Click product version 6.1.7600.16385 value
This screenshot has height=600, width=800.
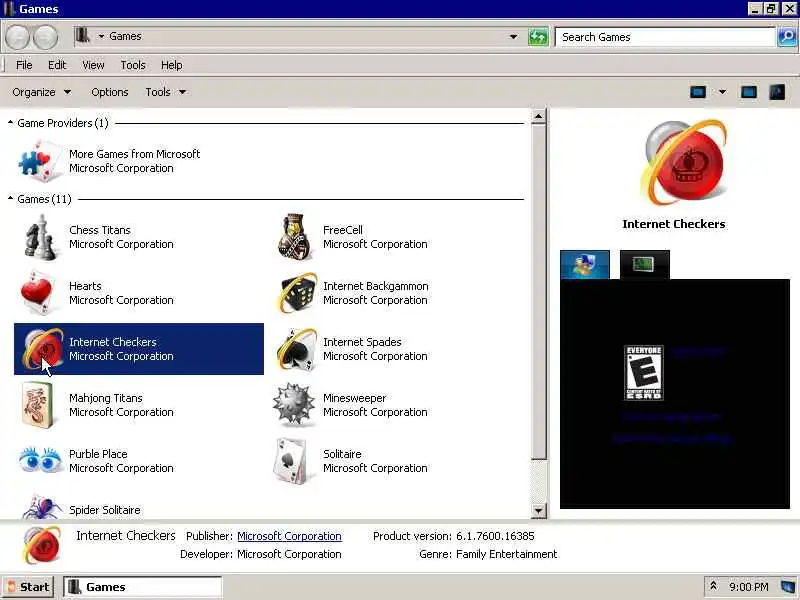(x=495, y=536)
